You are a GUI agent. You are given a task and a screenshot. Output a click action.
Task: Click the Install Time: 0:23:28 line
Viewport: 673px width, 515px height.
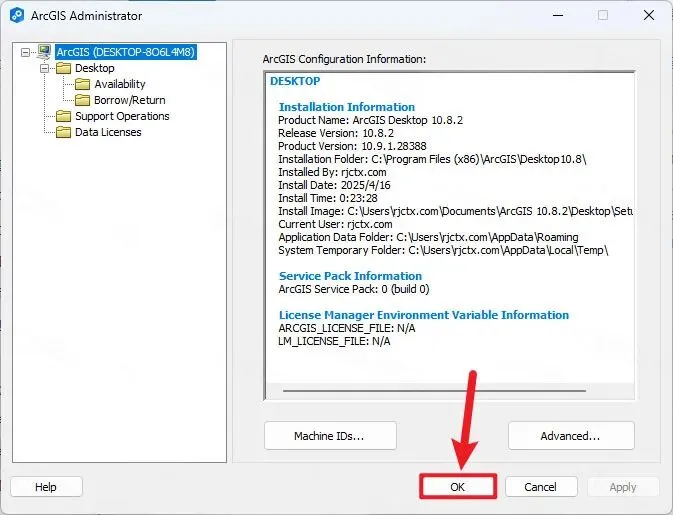pyautogui.click(x=328, y=198)
